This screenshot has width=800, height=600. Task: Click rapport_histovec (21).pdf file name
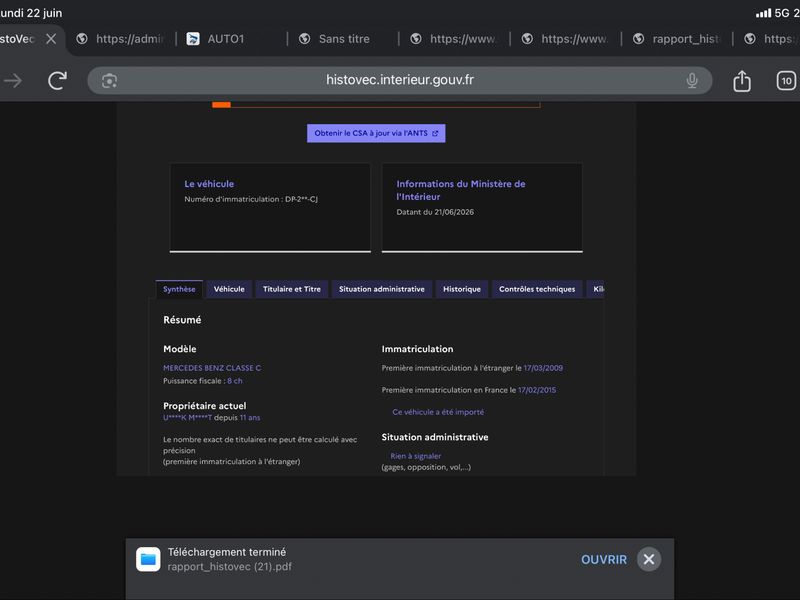(x=230, y=567)
